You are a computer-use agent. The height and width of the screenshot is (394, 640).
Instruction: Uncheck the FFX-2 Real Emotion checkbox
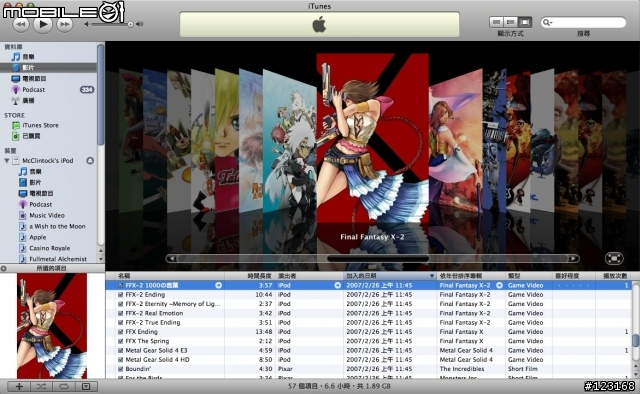point(120,314)
